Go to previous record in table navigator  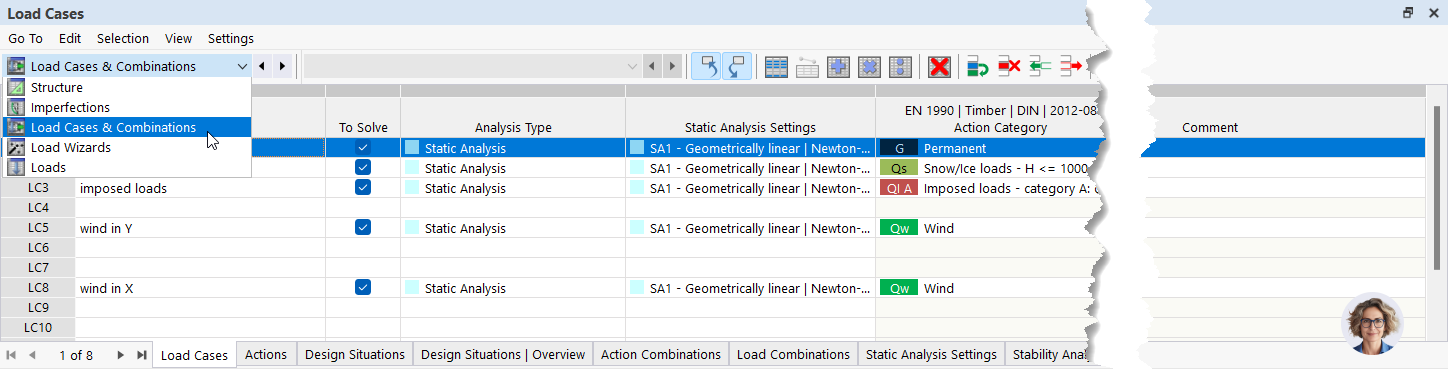point(32,355)
